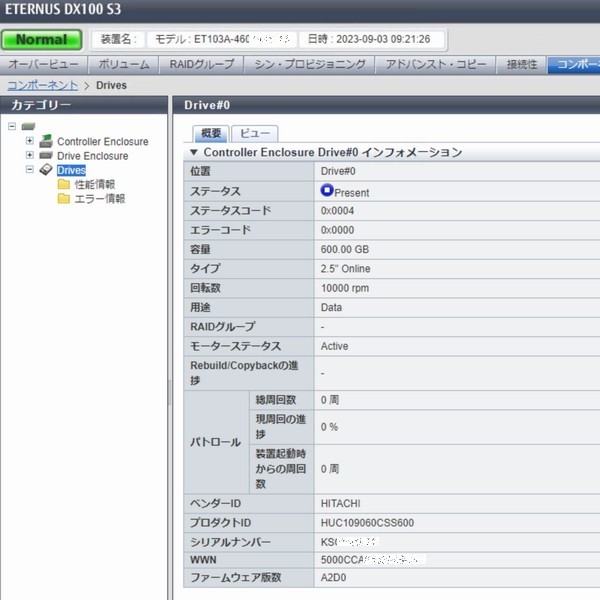Click product ID HUC109060CSS600
The width and height of the screenshot is (600, 600).
tap(367, 523)
